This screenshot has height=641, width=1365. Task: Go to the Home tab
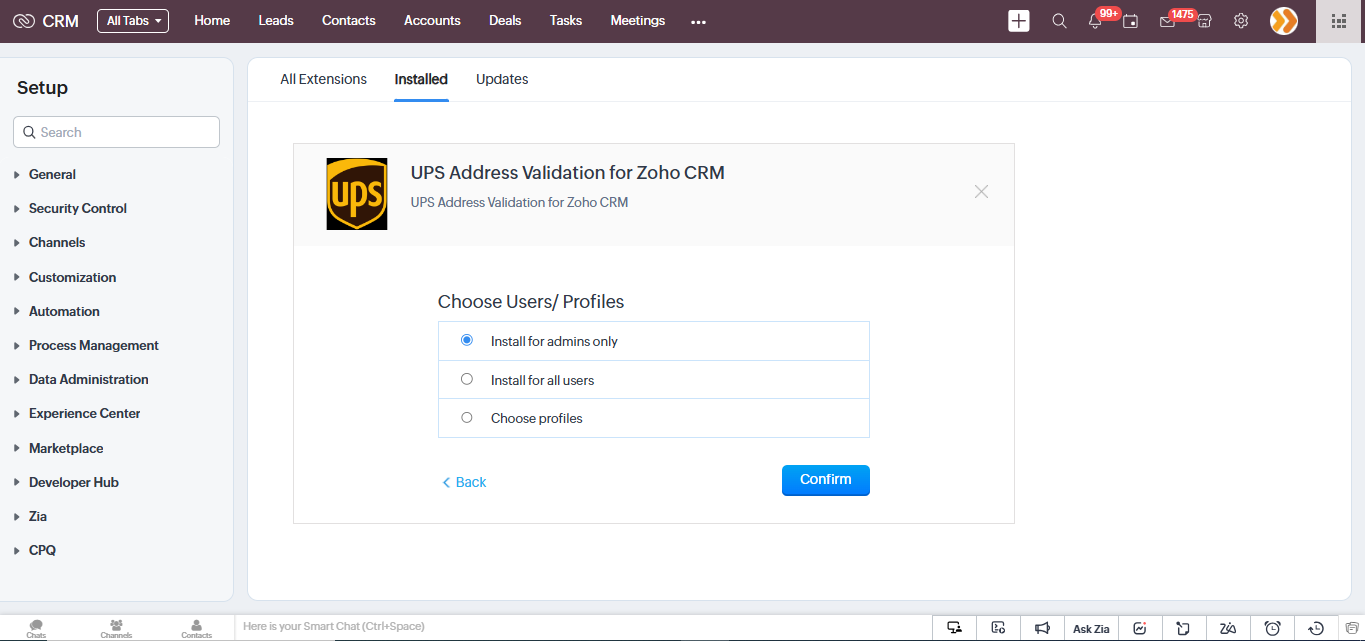tap(212, 21)
